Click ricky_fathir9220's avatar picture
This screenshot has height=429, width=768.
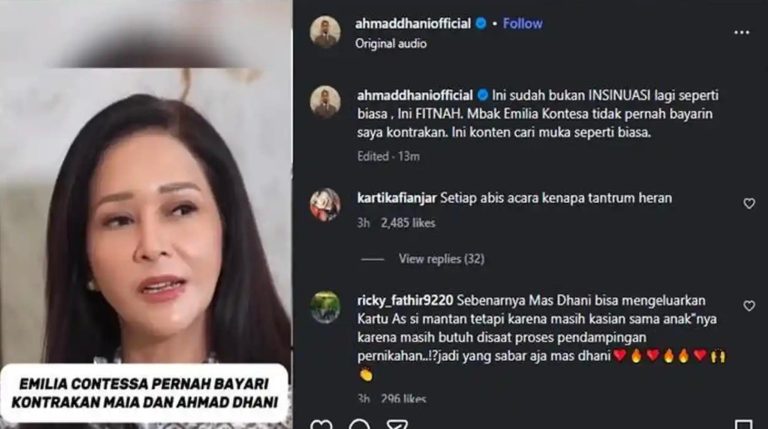[x=325, y=307]
